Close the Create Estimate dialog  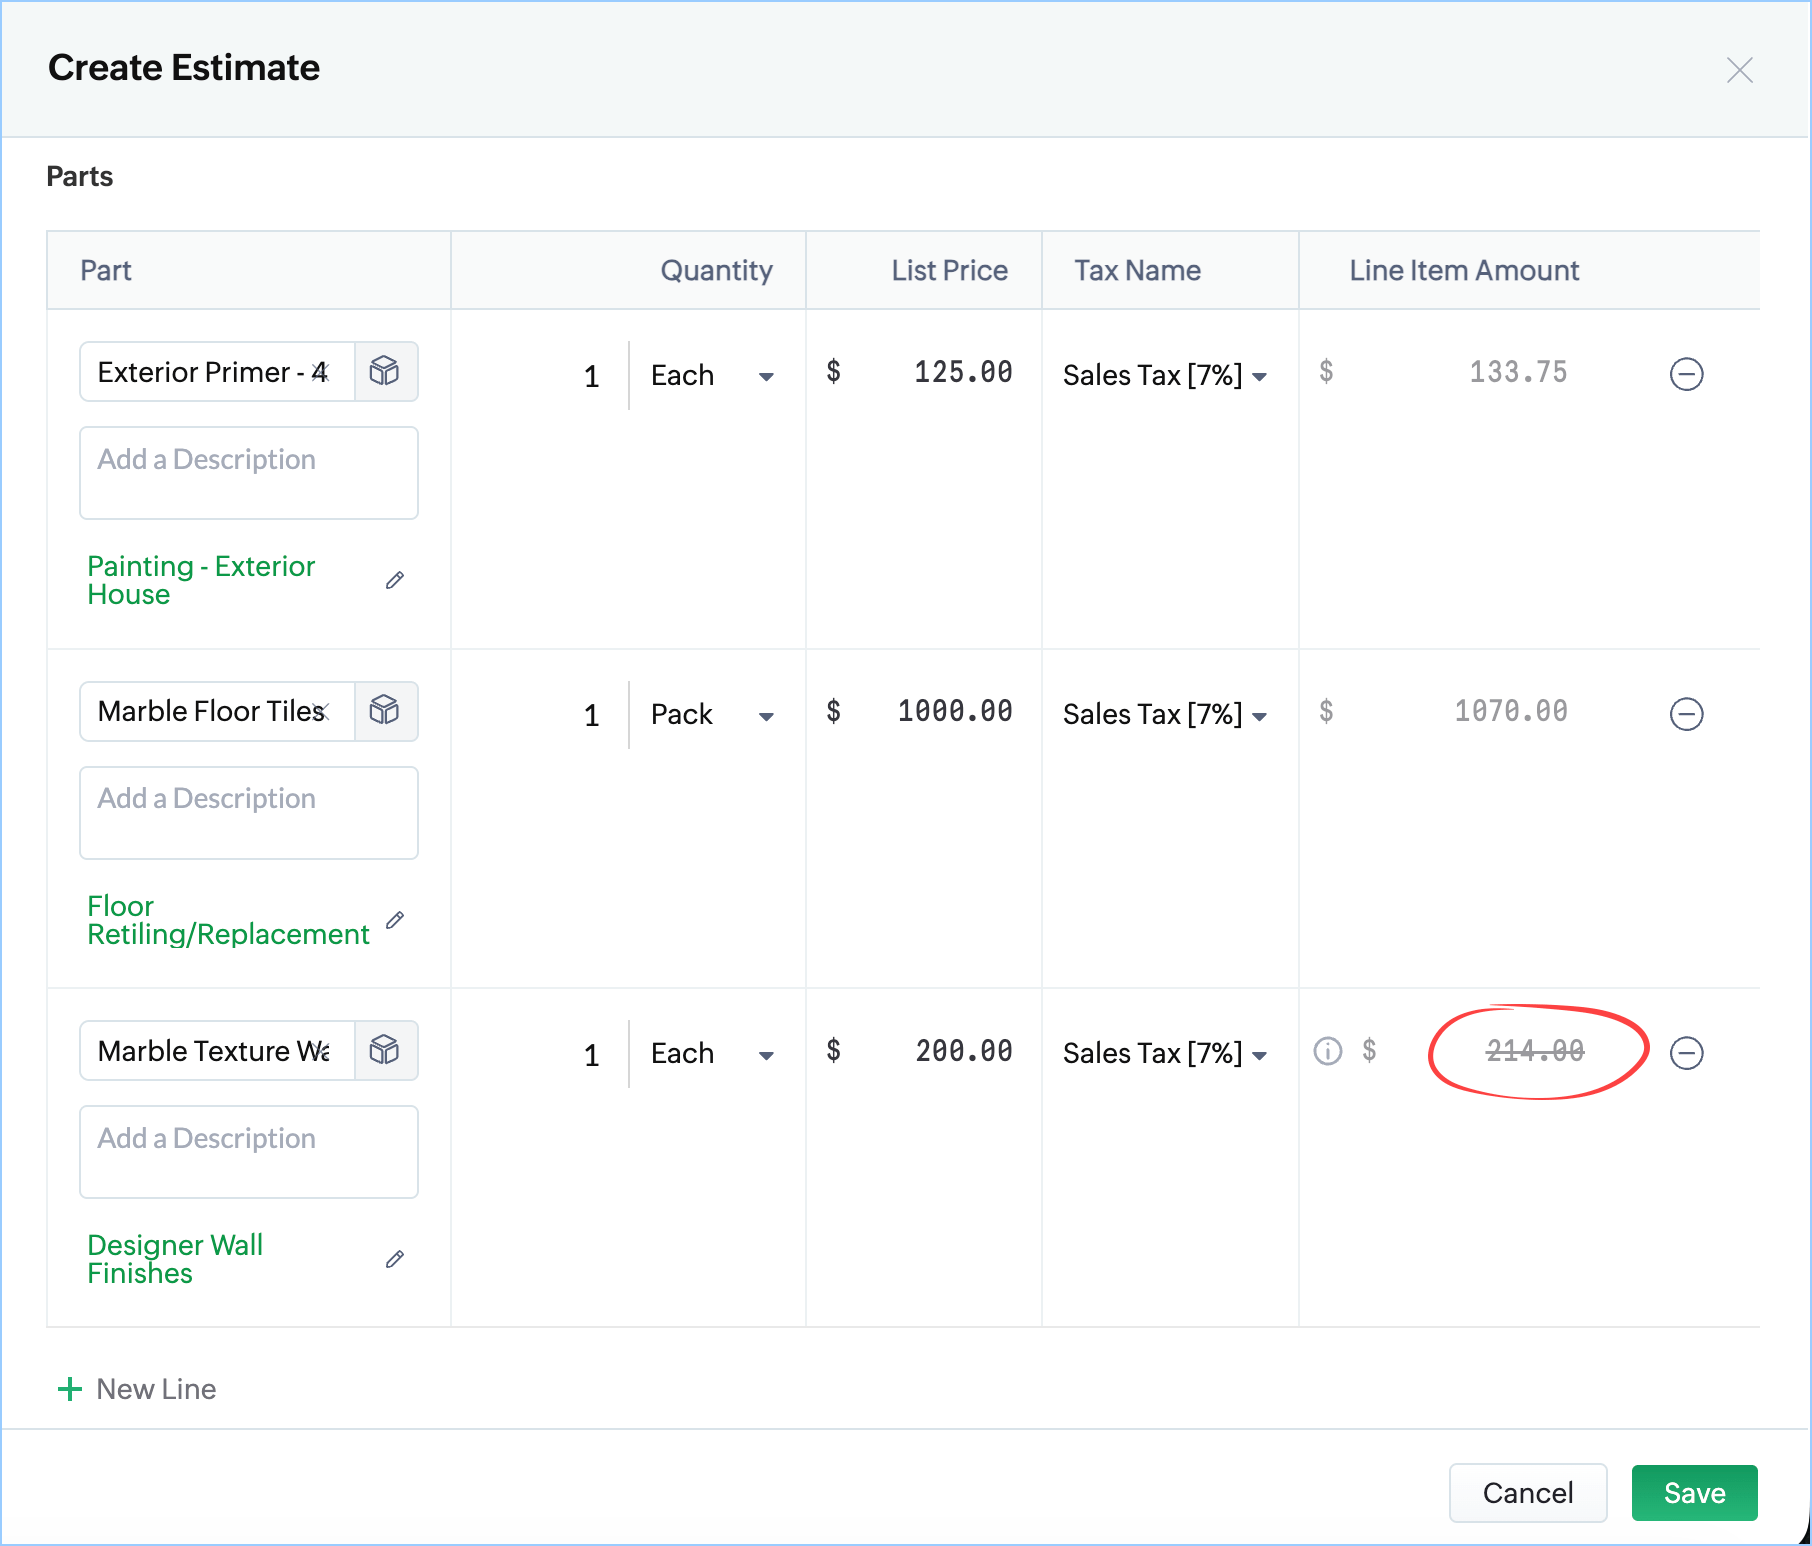click(1739, 70)
